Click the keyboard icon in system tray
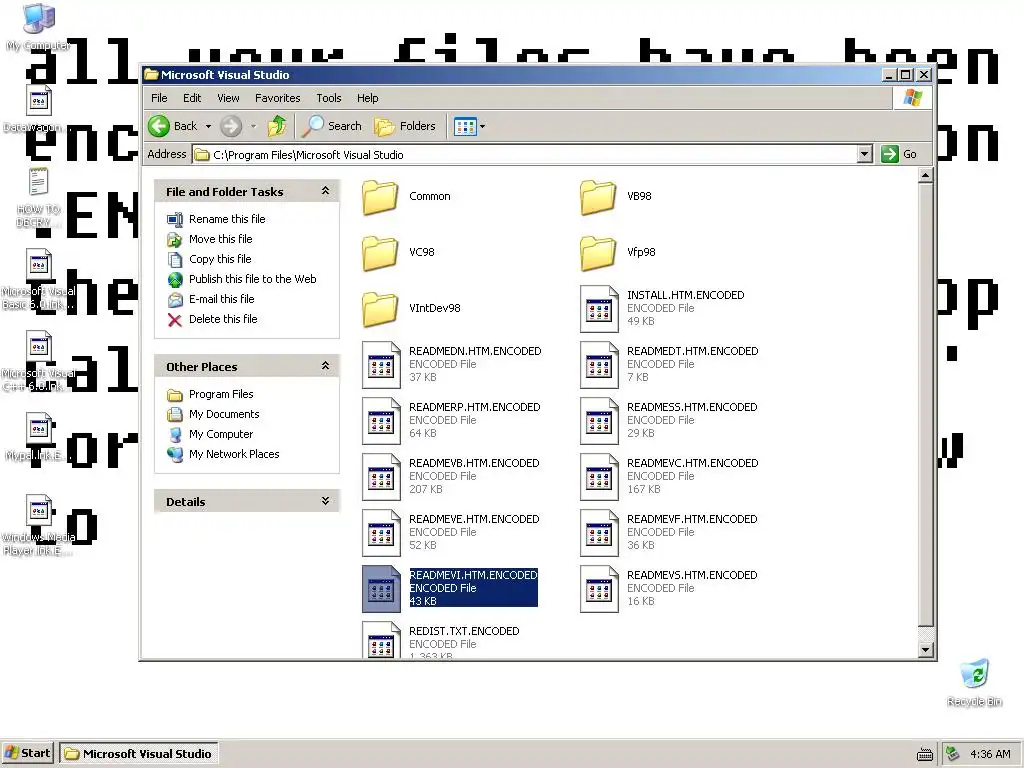This screenshot has height=768, width=1024. point(925,754)
